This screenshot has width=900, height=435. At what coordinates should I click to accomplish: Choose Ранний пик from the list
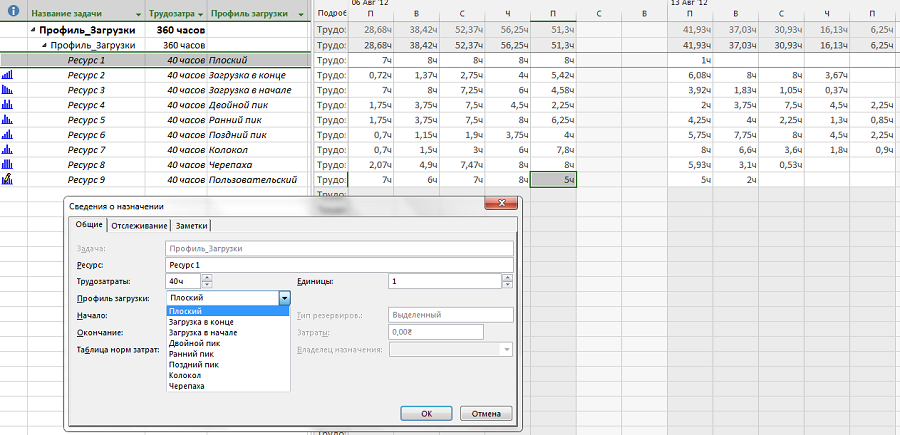(x=228, y=354)
